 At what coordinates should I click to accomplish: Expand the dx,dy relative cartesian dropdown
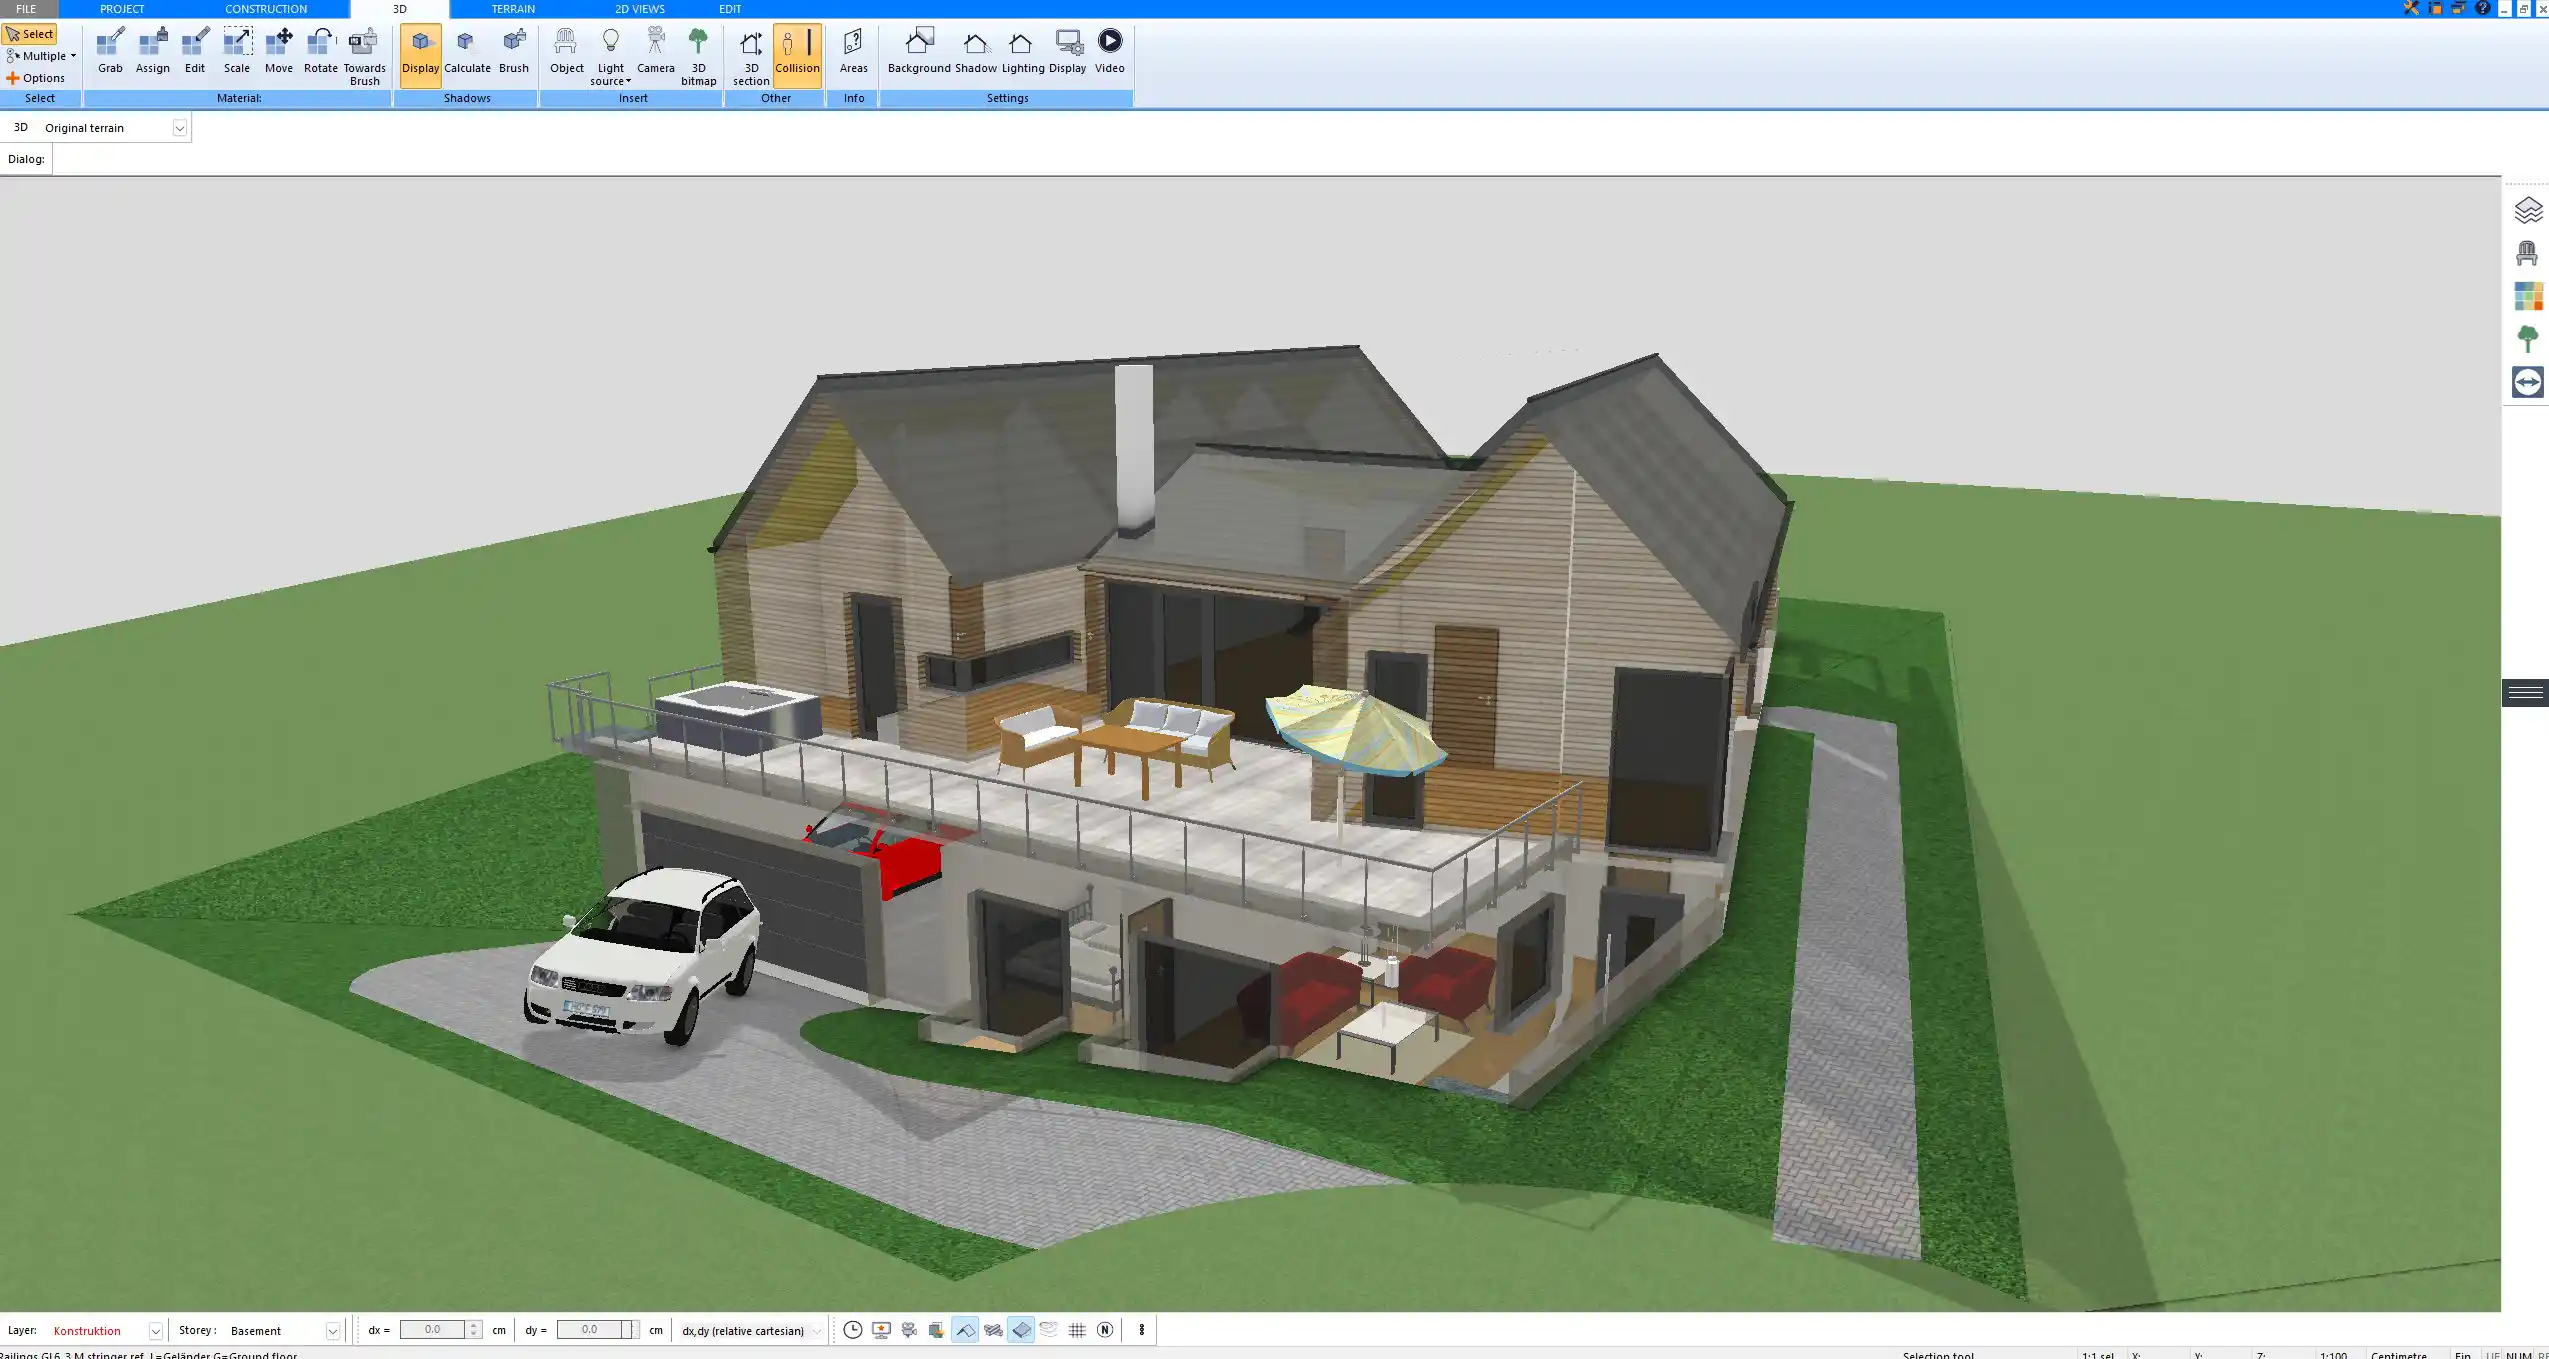point(815,1330)
